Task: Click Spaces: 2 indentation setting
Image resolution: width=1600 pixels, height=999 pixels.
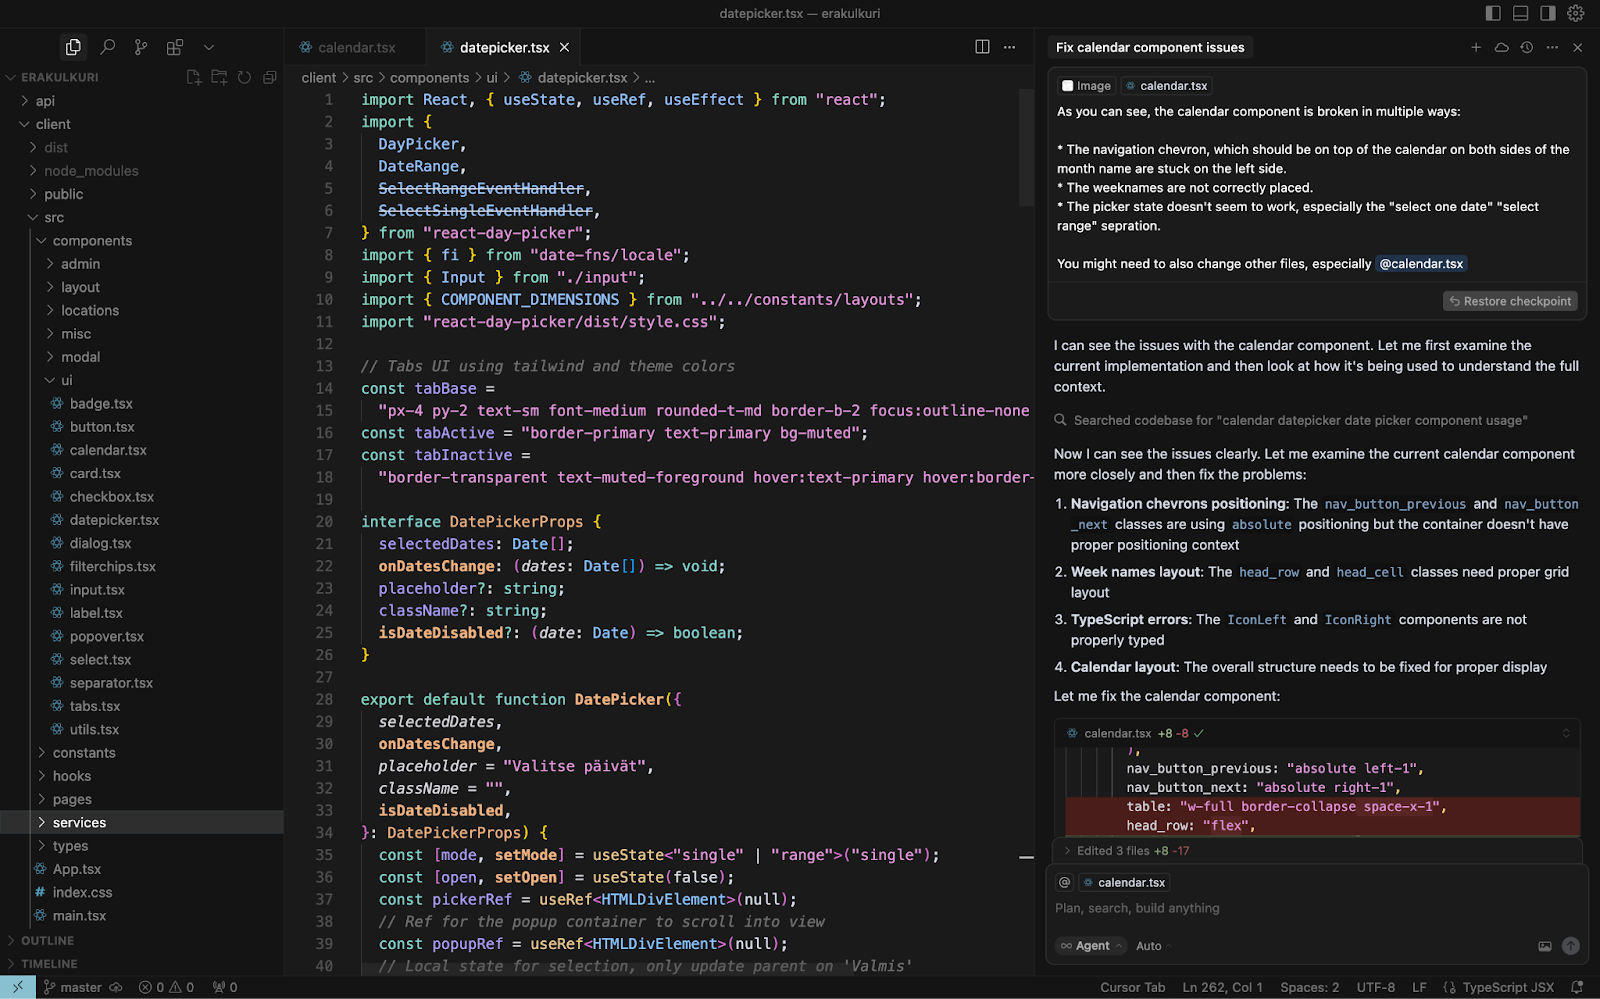Action: click(x=1309, y=987)
